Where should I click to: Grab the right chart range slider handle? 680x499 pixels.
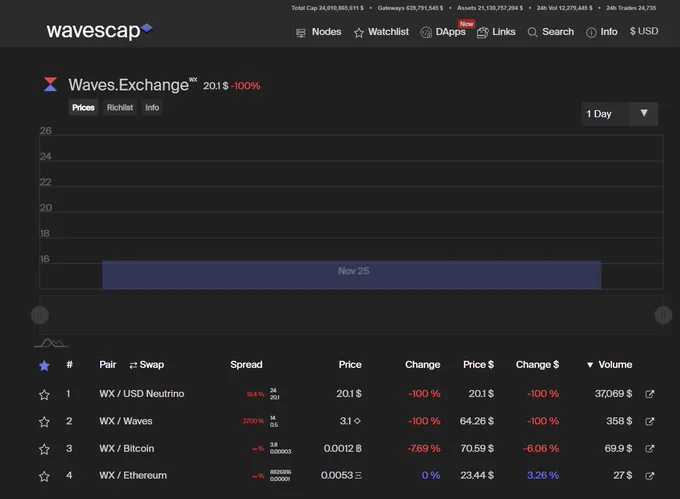click(x=663, y=315)
